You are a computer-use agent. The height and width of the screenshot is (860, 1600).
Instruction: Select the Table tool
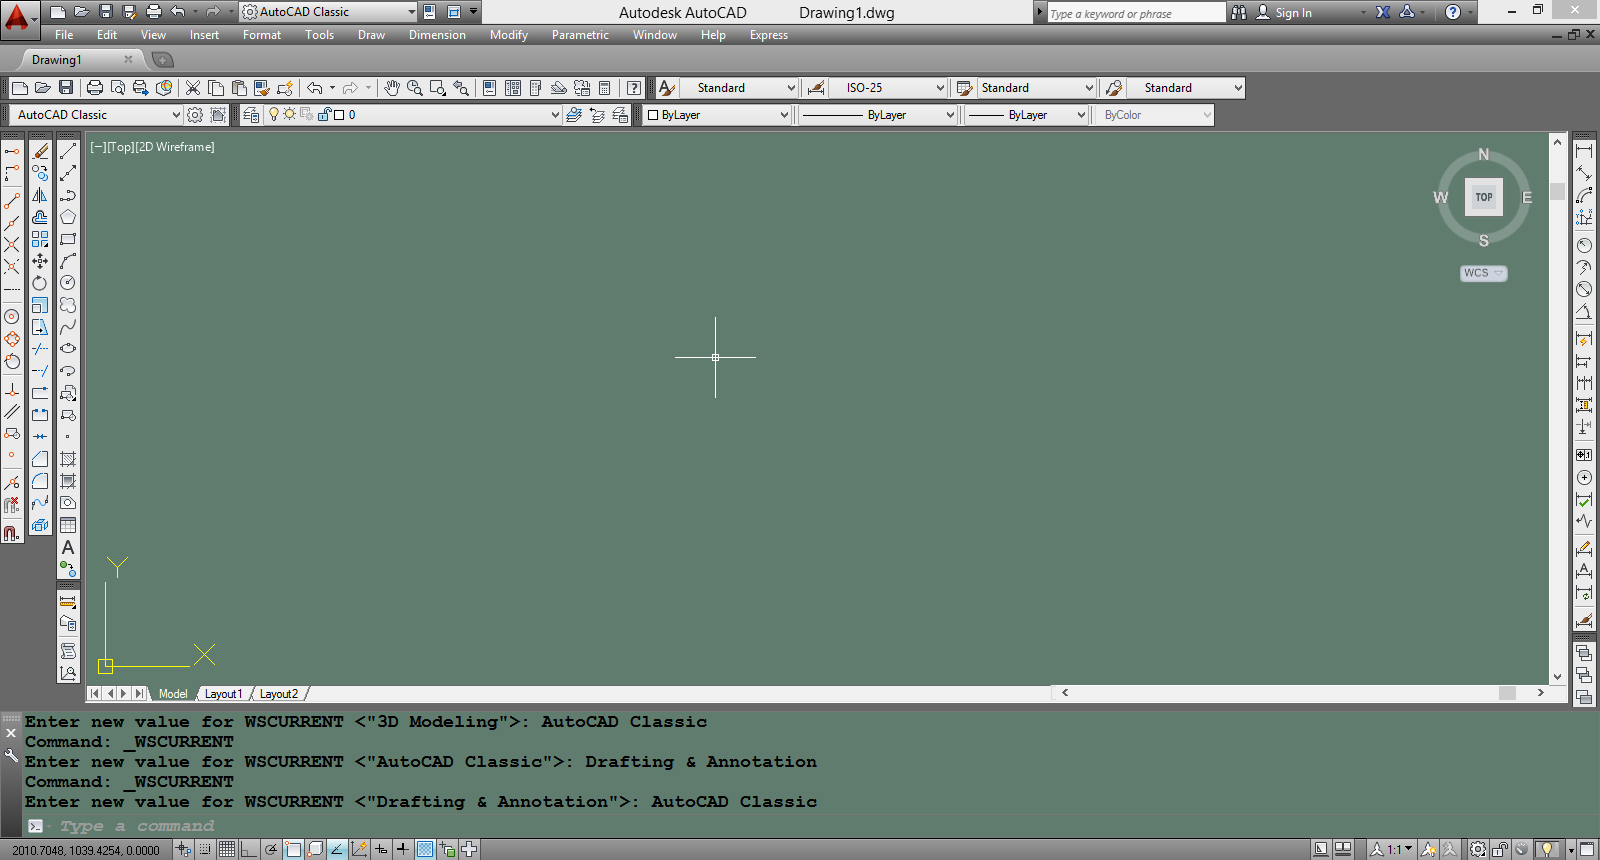[x=68, y=525]
